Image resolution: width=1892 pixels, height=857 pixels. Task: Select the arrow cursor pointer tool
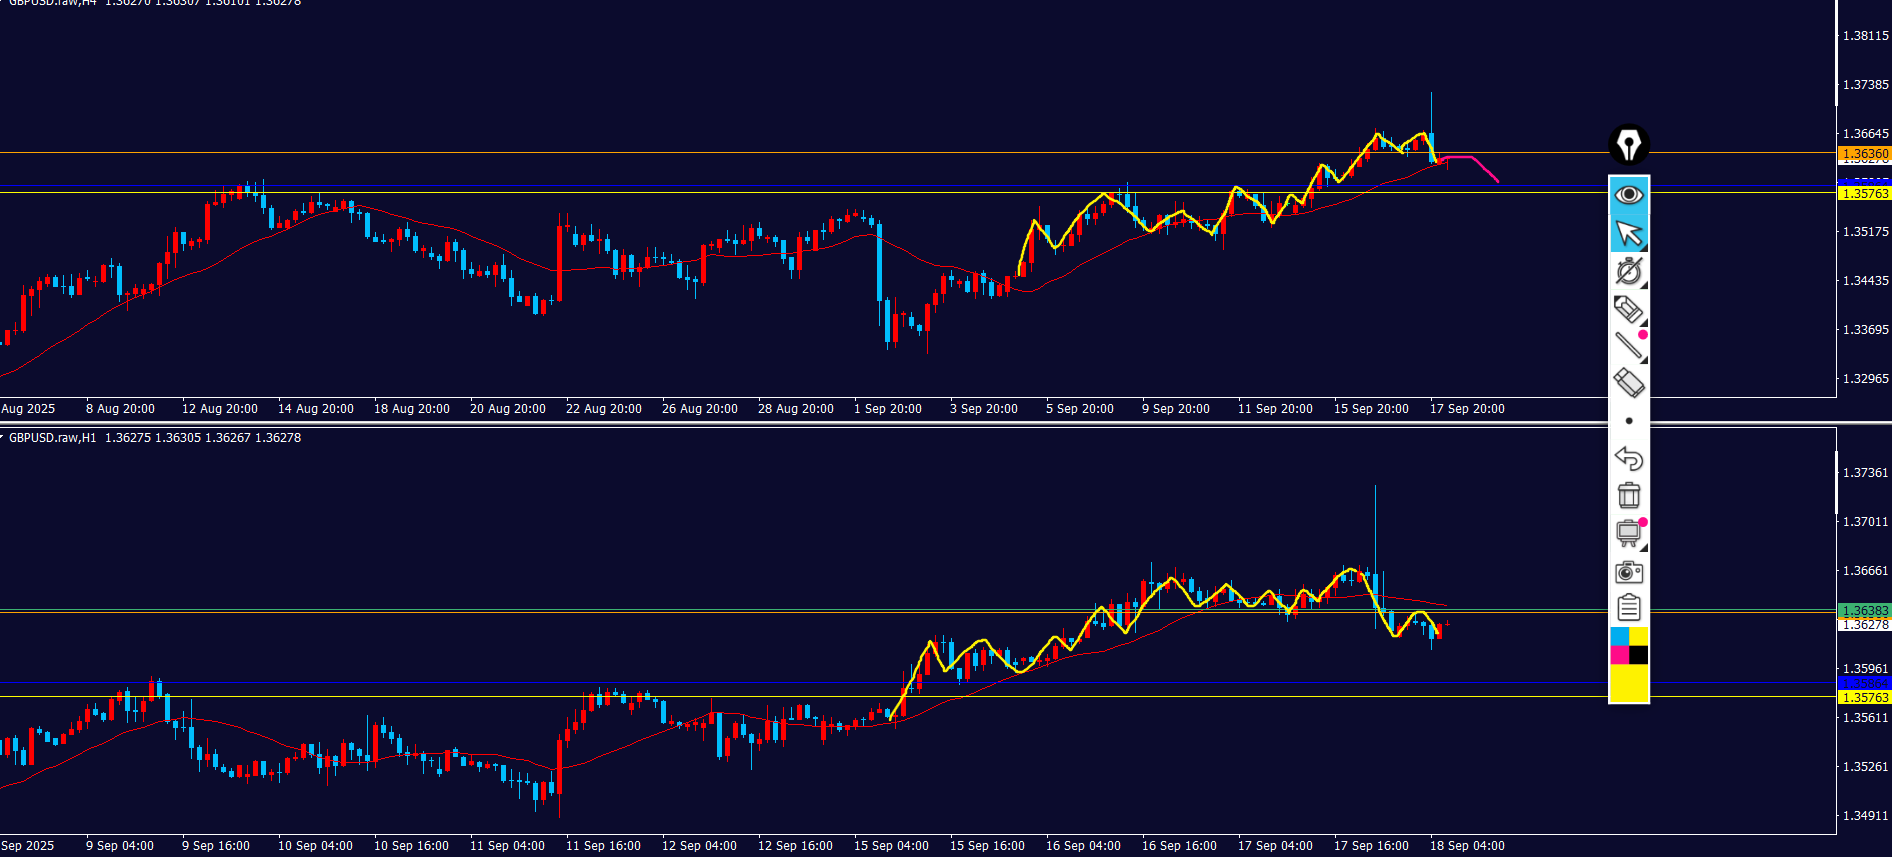pos(1629,233)
